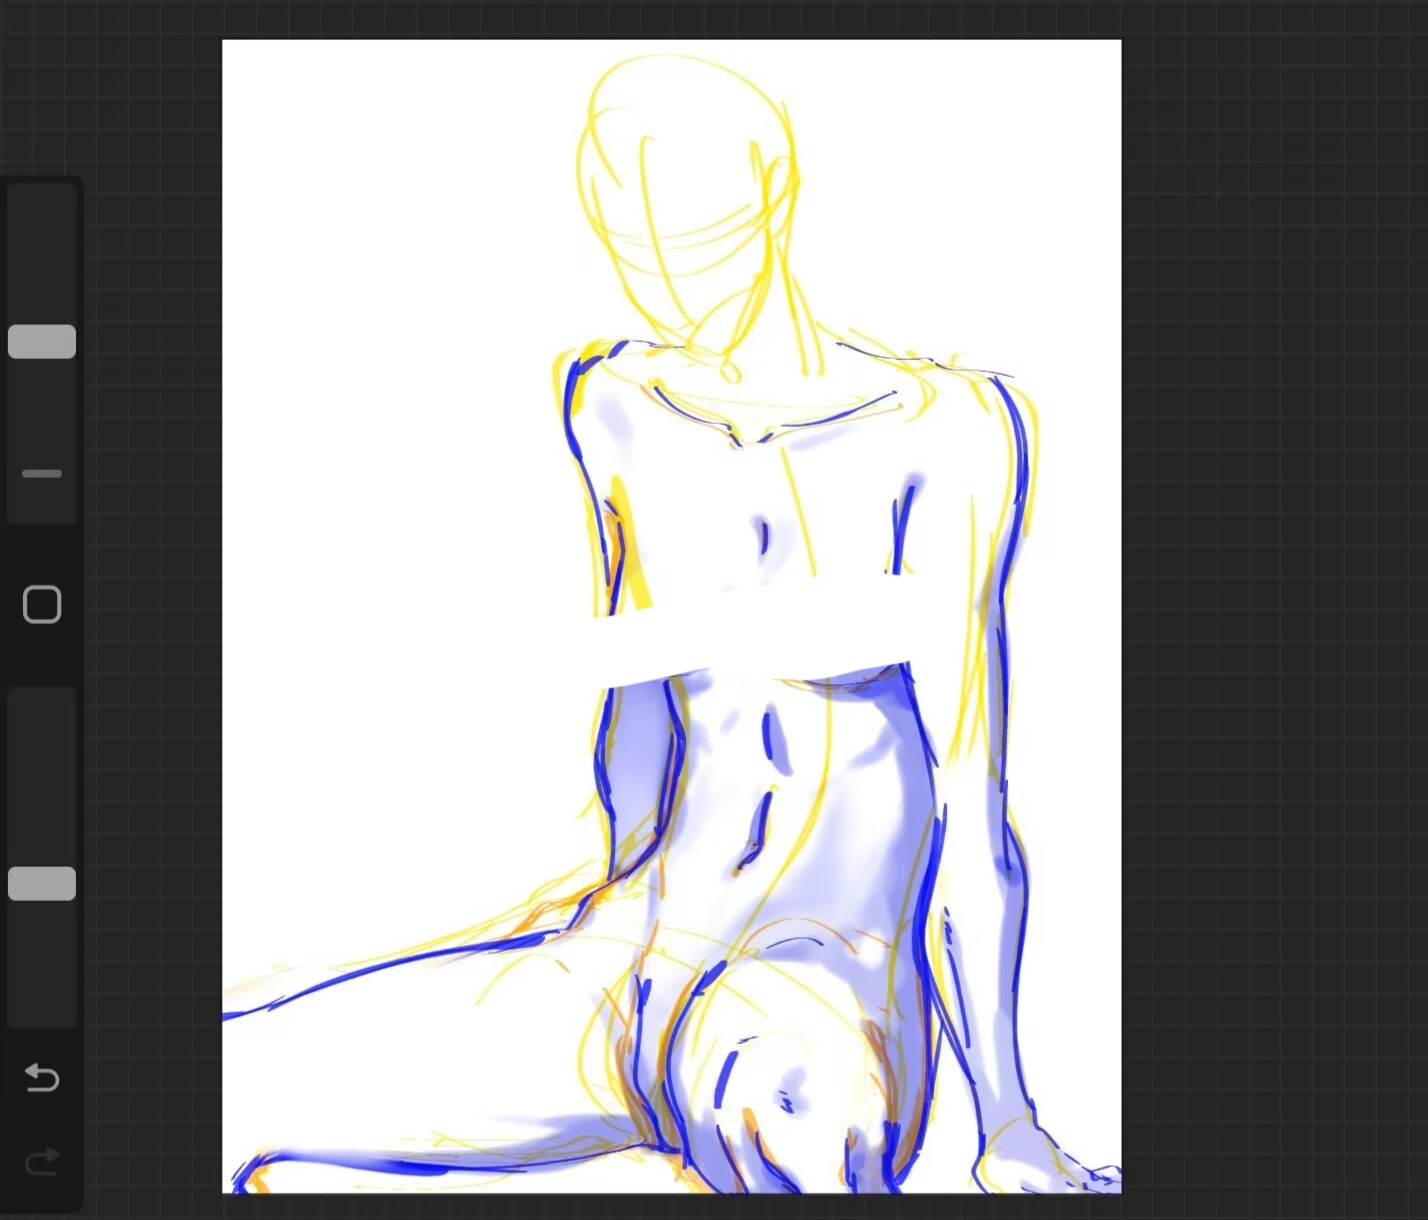Click the brush opacity slider handle
Image resolution: width=1428 pixels, height=1220 pixels.
click(x=42, y=884)
